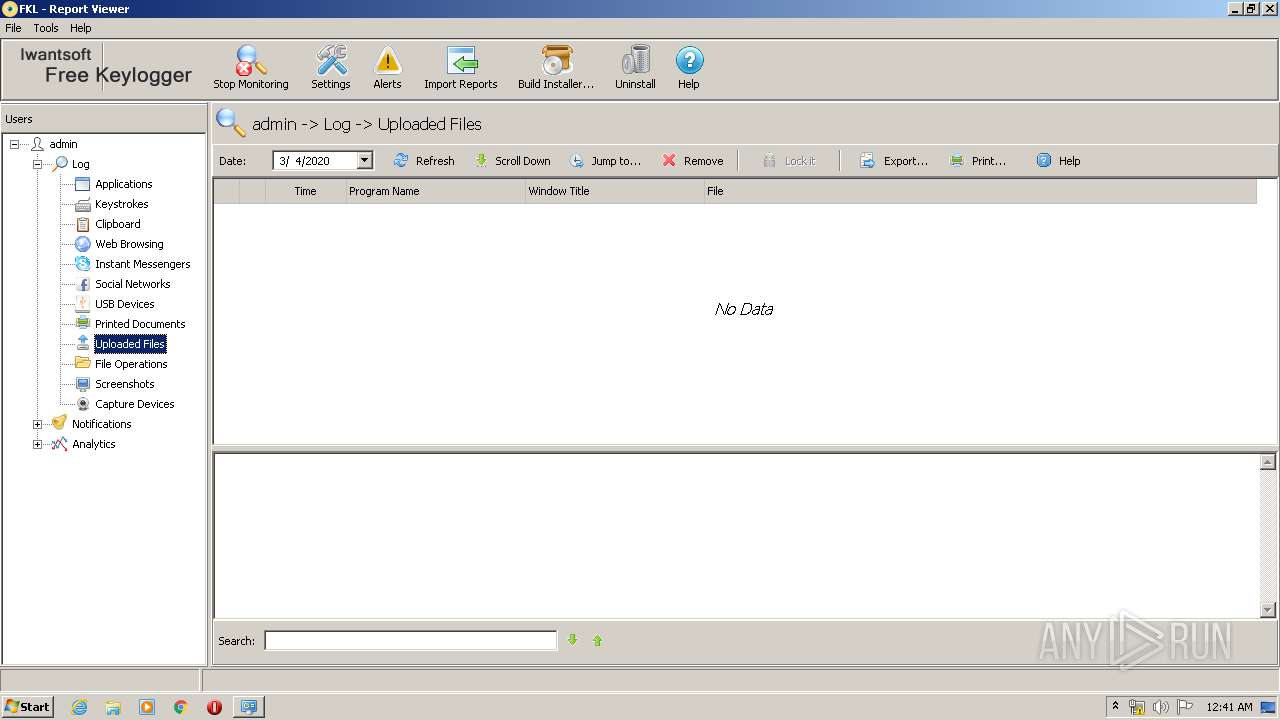Screen dimensions: 1280x720
Task: Select the Keystrokes log
Action: [x=121, y=204]
